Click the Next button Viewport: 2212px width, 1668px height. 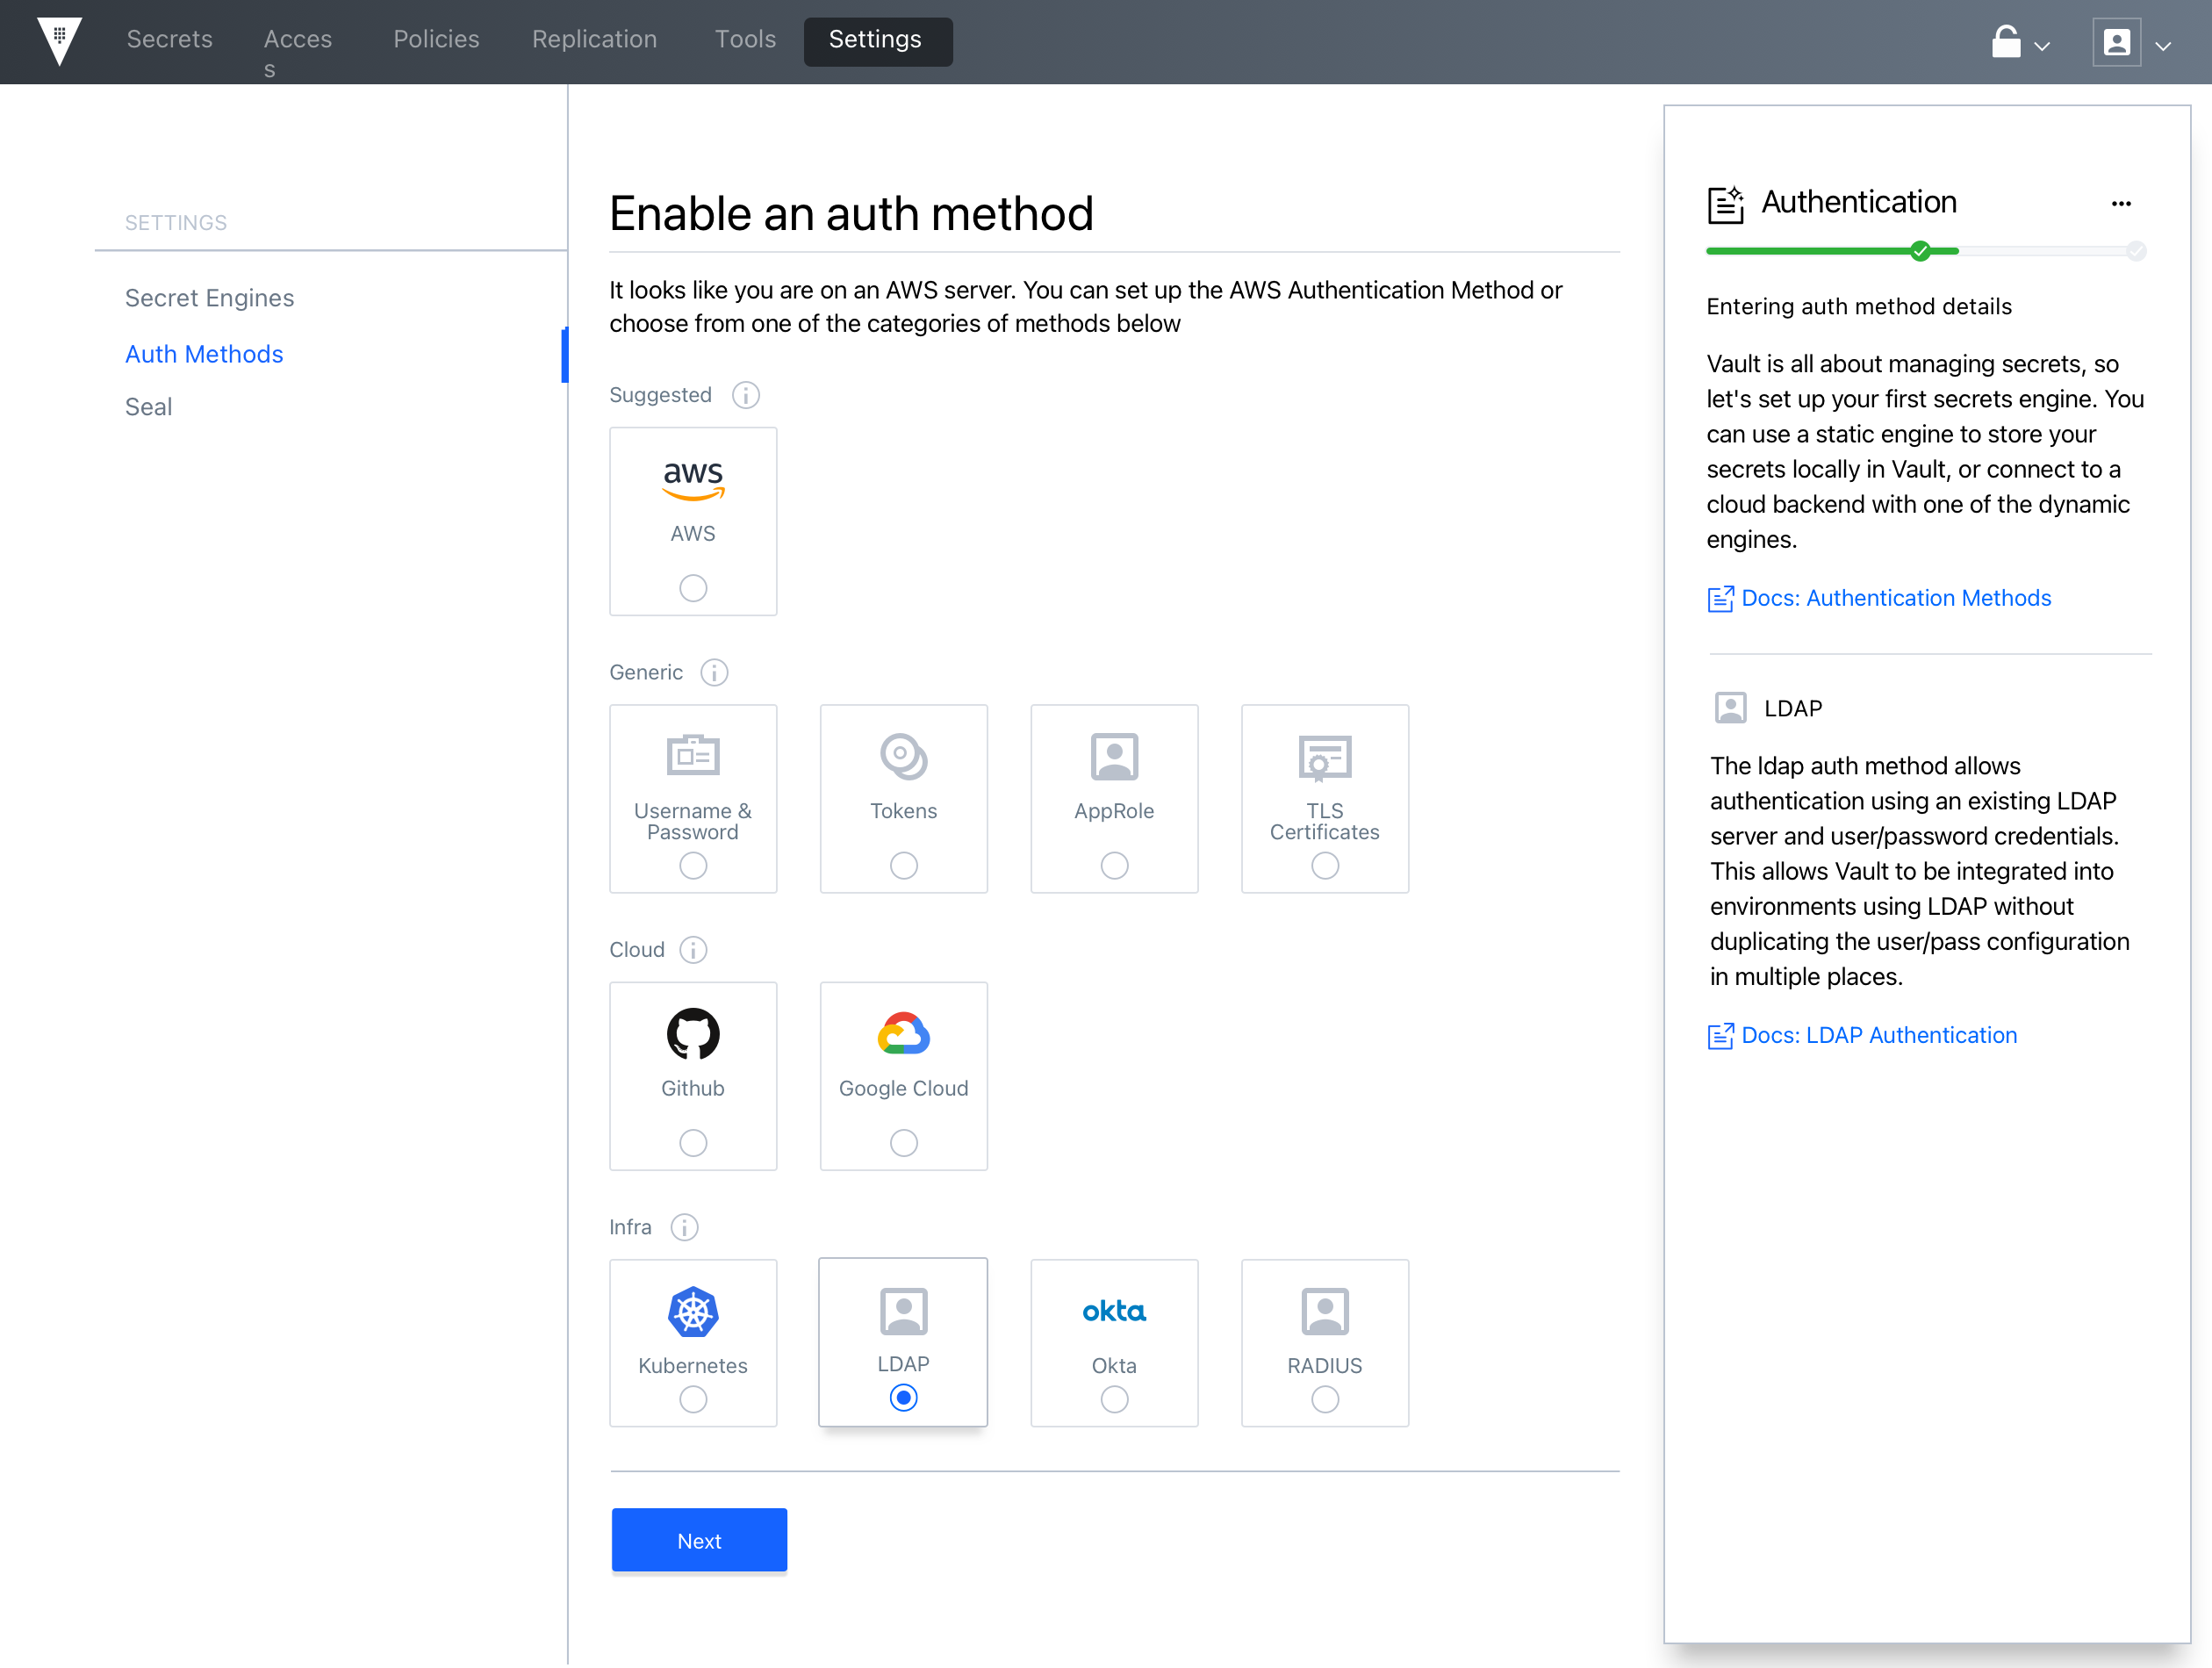[699, 1540]
